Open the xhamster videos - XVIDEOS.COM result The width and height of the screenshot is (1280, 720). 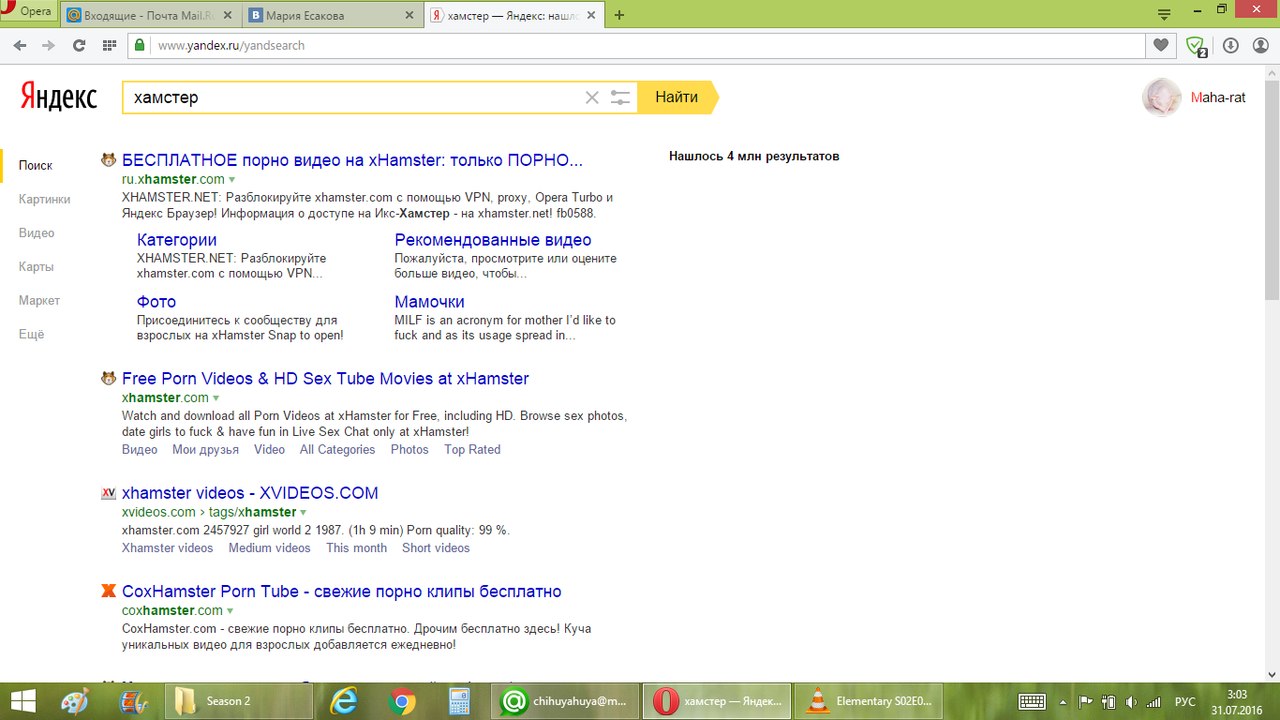(x=250, y=493)
